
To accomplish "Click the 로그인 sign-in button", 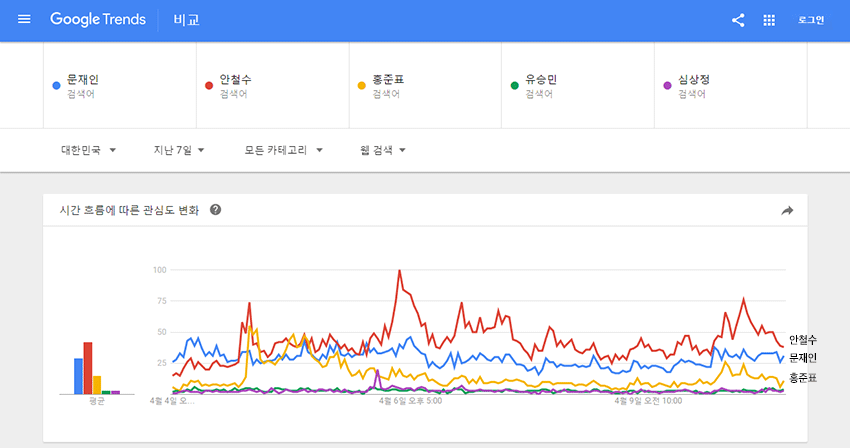I will point(811,20).
